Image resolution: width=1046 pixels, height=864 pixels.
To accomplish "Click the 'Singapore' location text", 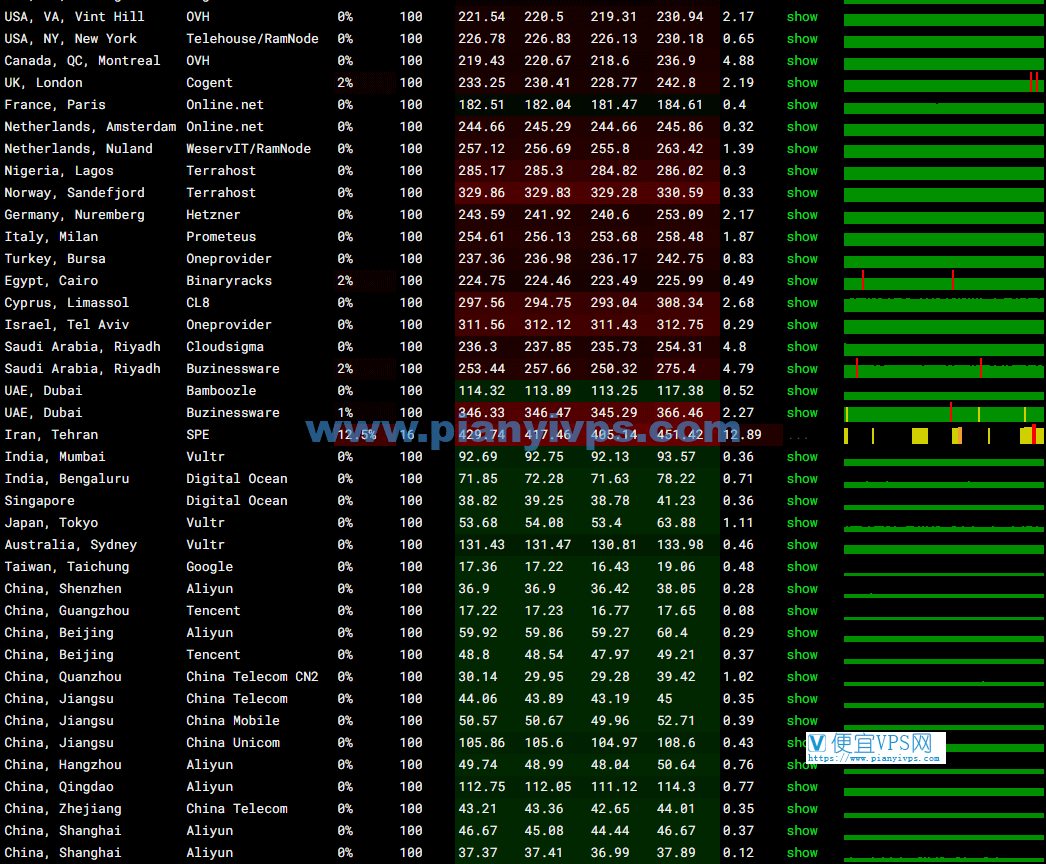I will click(x=39, y=501).
